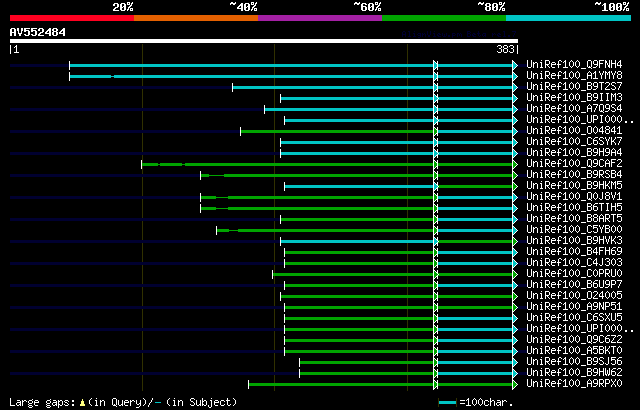
Task: Select the UniRef100_B6TIH5 label
Action: [x=574, y=208]
